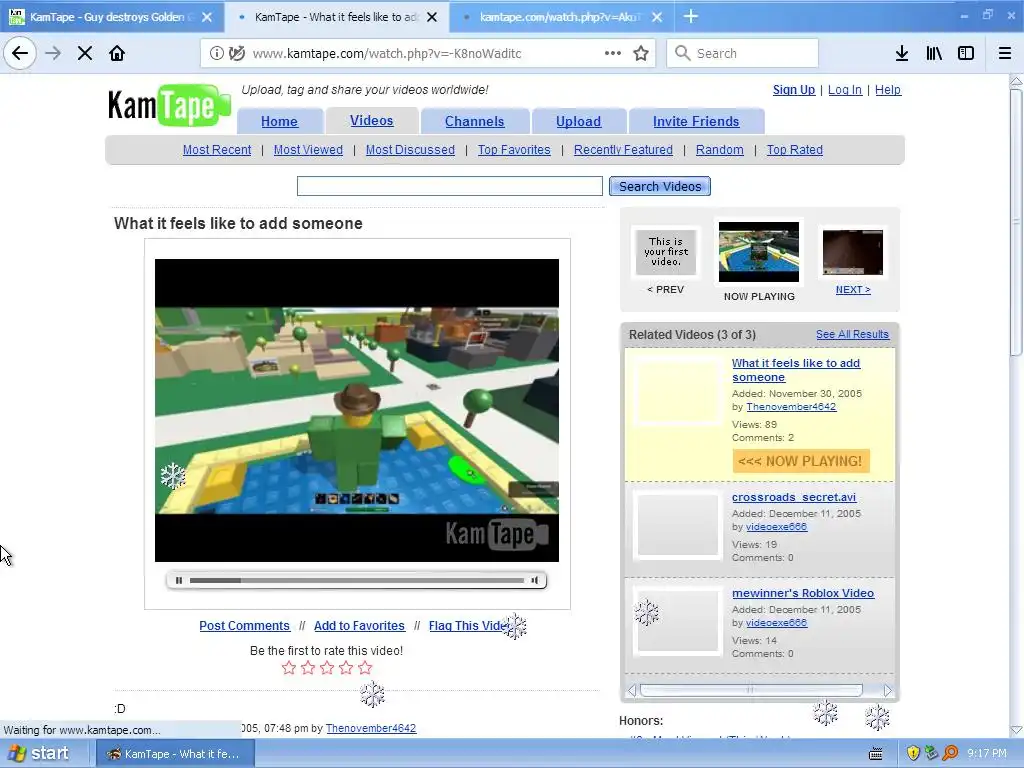The width and height of the screenshot is (1024, 768).
Task: Go back with the browser back arrow
Action: point(20,53)
